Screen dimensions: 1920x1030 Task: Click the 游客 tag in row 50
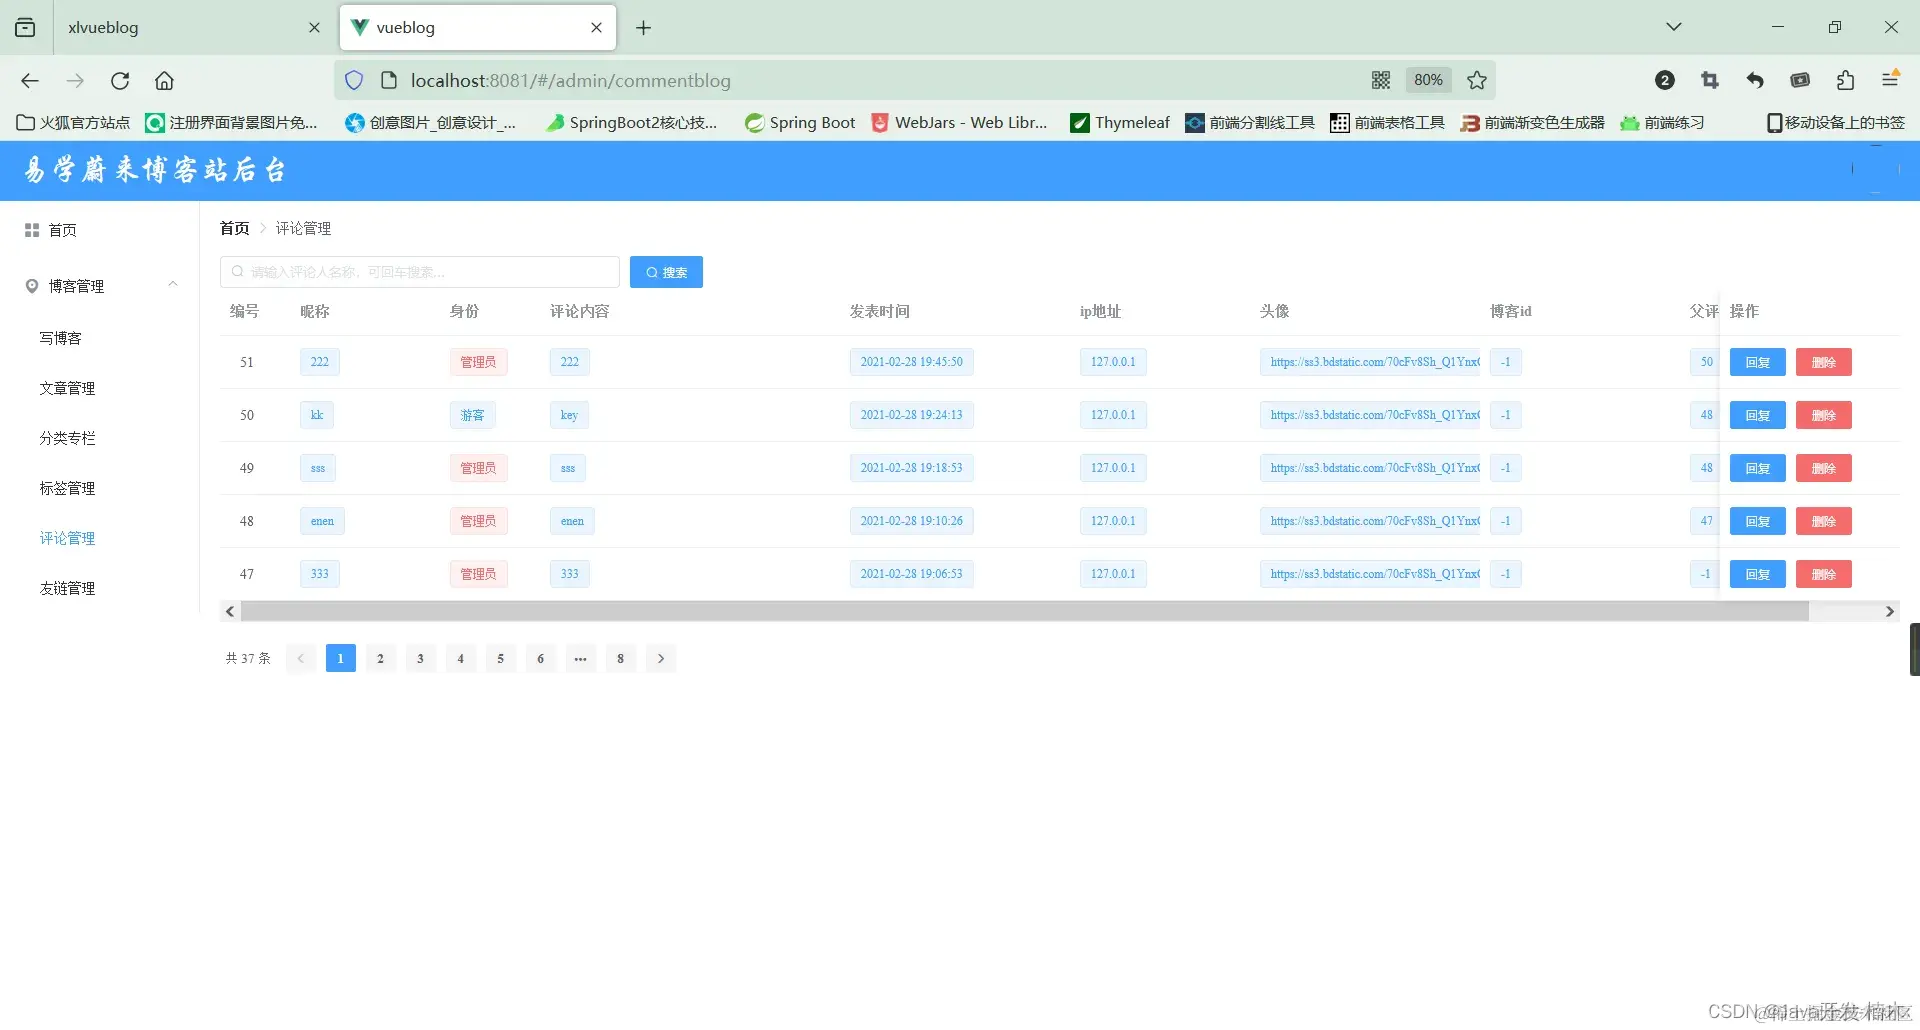(472, 415)
